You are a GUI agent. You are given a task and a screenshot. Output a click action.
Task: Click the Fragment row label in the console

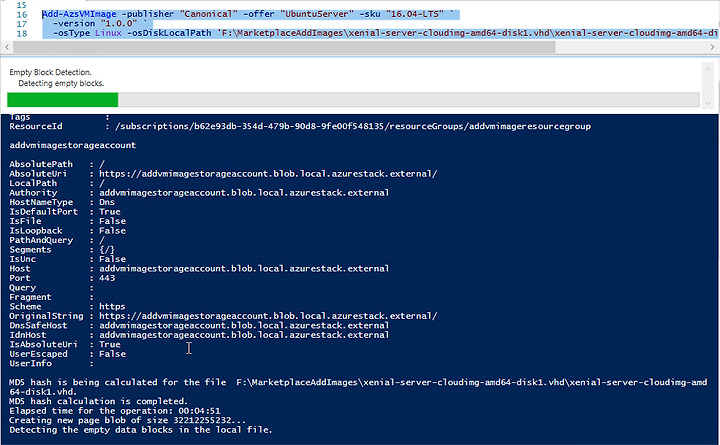pyautogui.click(x=30, y=297)
